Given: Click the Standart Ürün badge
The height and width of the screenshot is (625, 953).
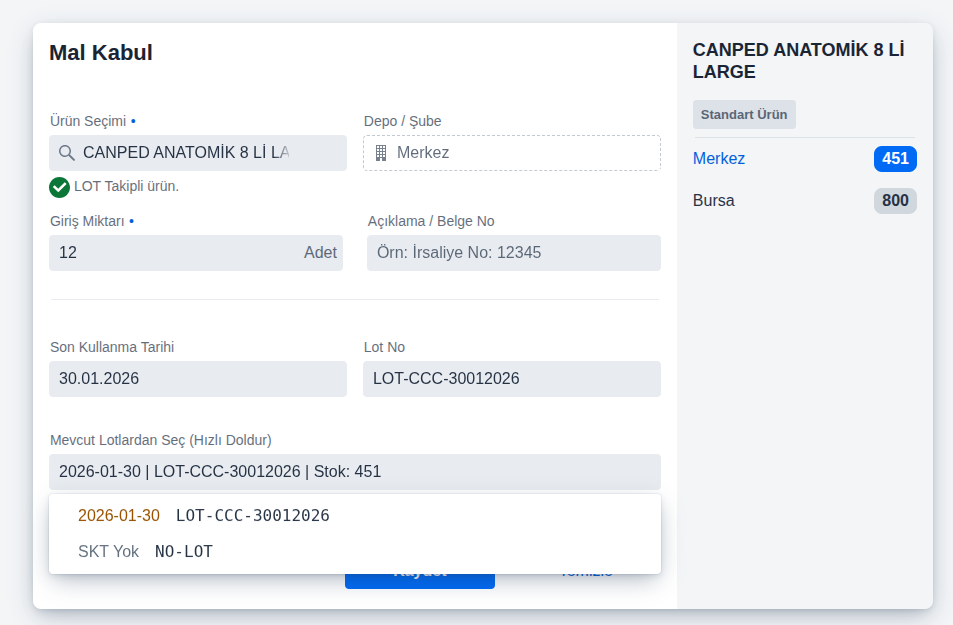Looking at the screenshot, I should [744, 114].
